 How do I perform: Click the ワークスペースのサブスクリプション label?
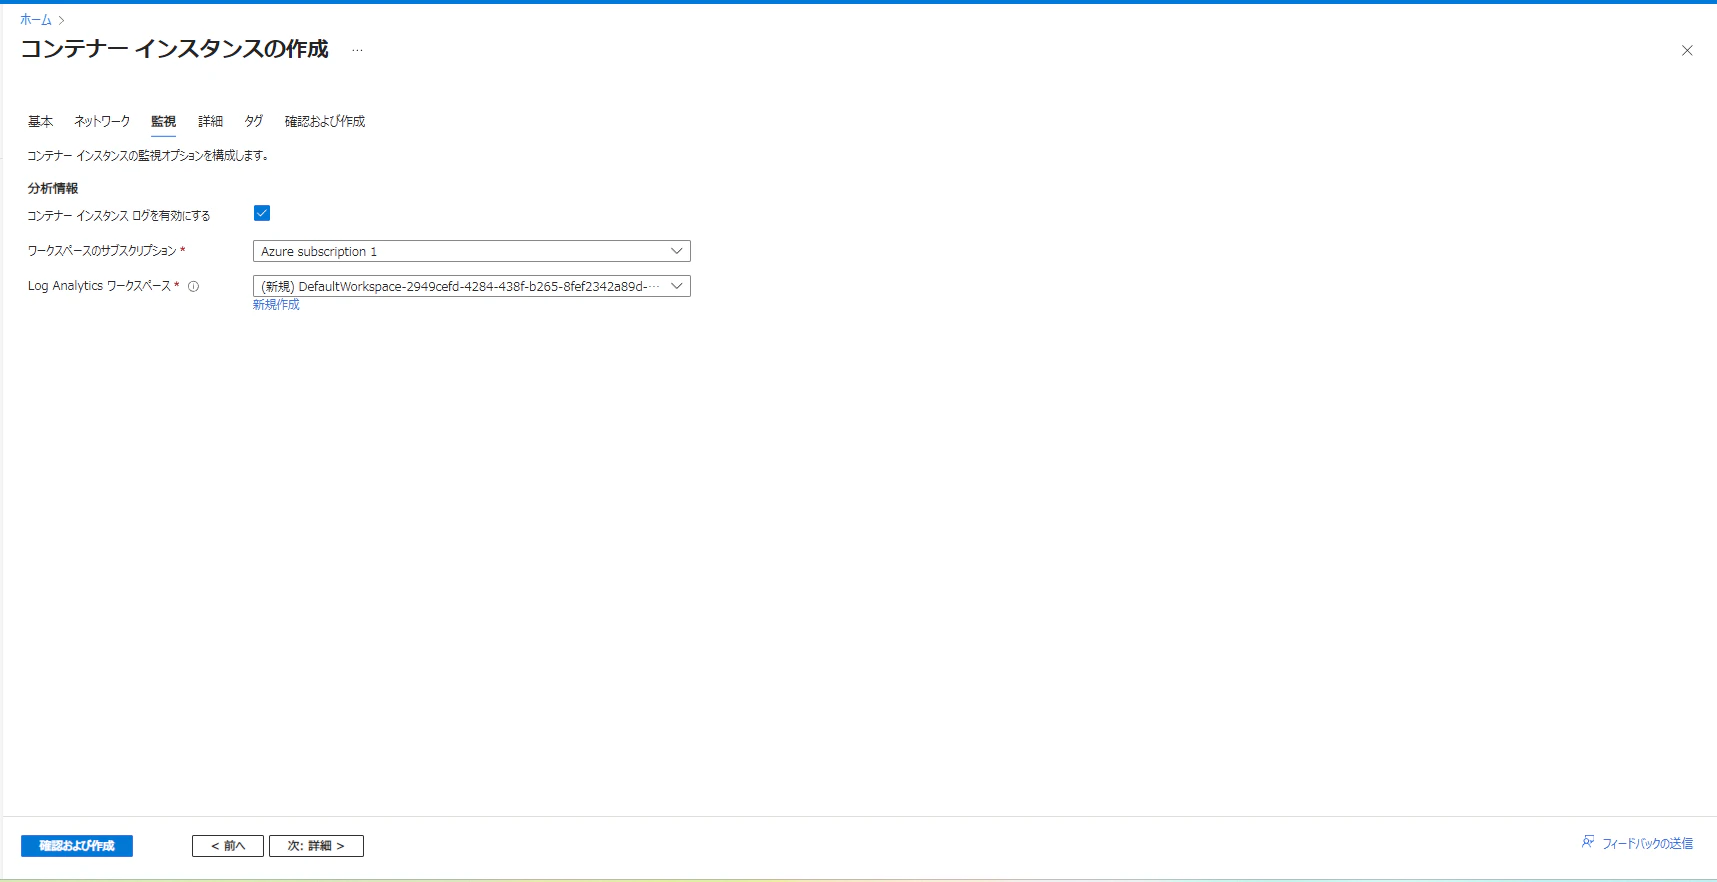click(102, 251)
